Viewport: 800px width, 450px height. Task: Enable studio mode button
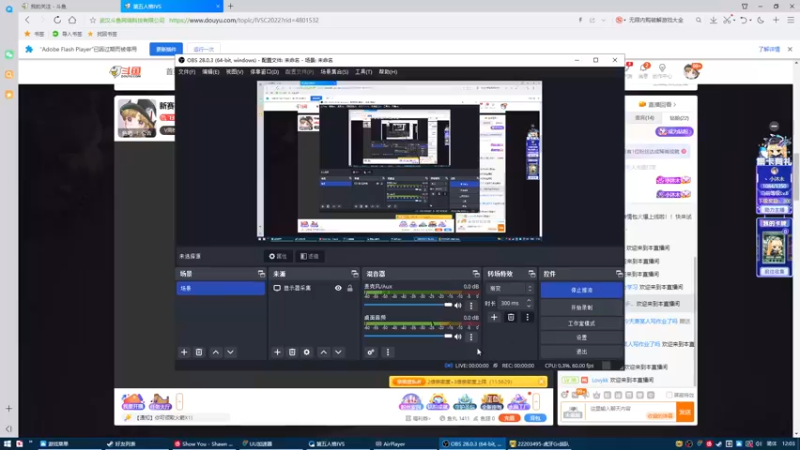pyautogui.click(x=582, y=323)
